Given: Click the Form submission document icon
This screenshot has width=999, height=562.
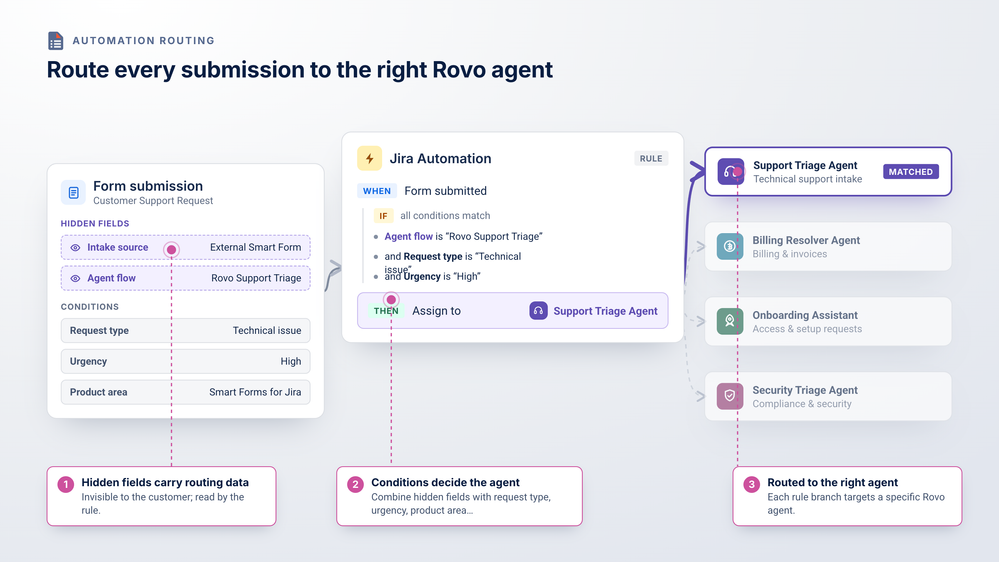Looking at the screenshot, I should tap(73, 192).
